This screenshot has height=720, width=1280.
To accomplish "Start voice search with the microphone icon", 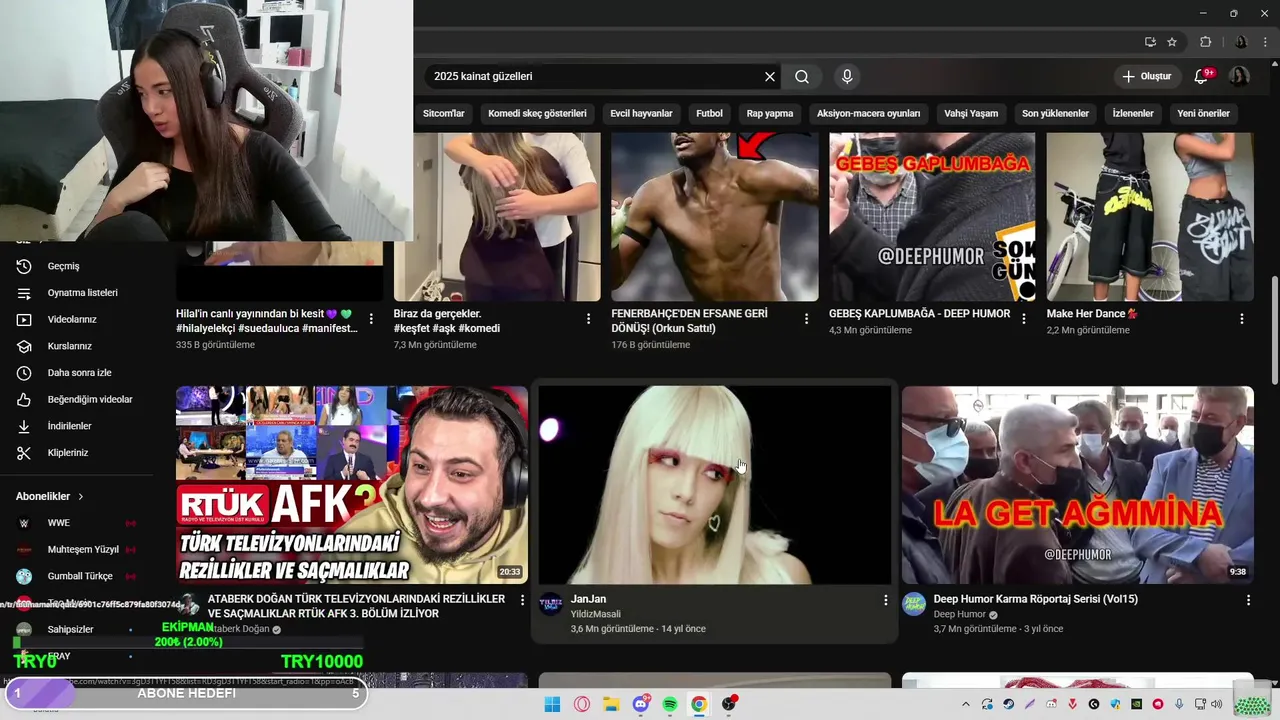I will pyautogui.click(x=847, y=77).
